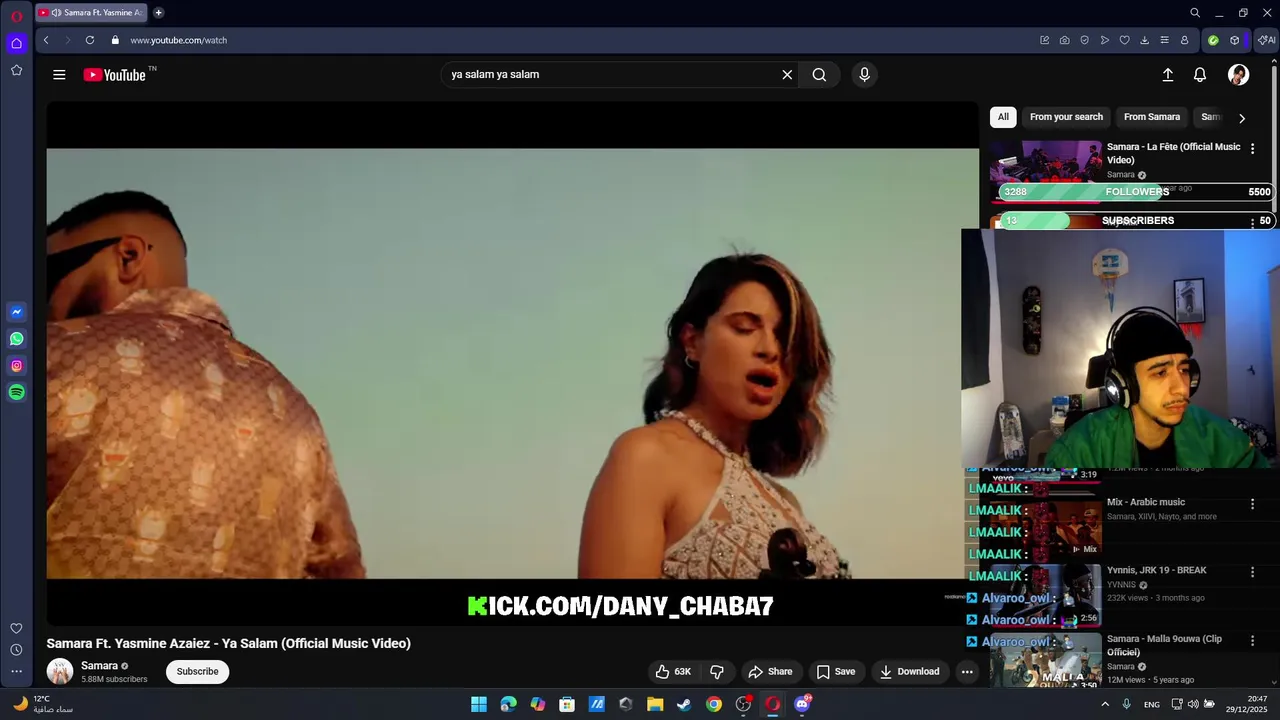Open Steam from the taskbar
This screenshot has width=1280, height=720.
point(684,704)
